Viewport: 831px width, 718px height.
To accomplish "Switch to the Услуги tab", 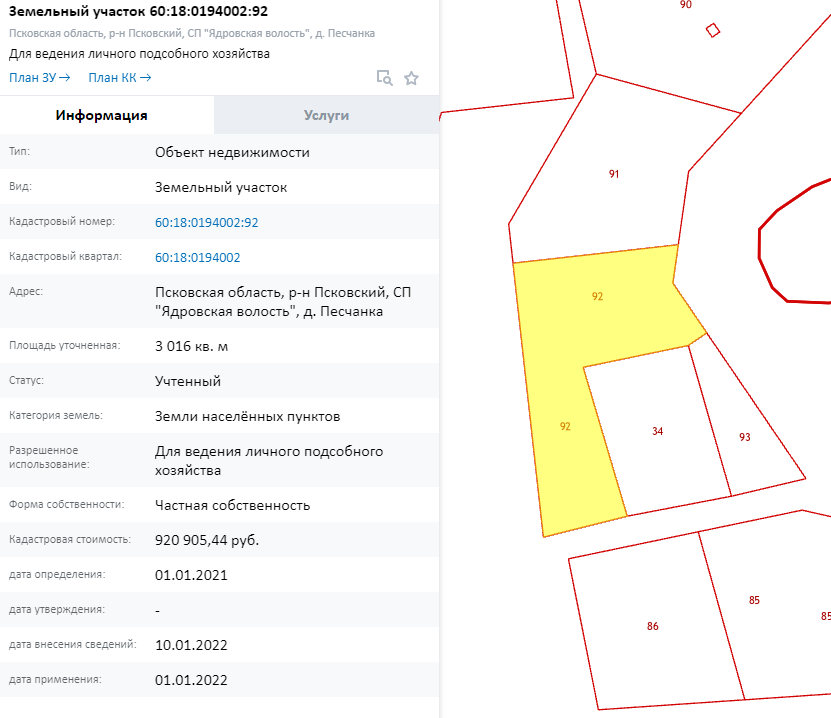I will pyautogui.click(x=326, y=115).
